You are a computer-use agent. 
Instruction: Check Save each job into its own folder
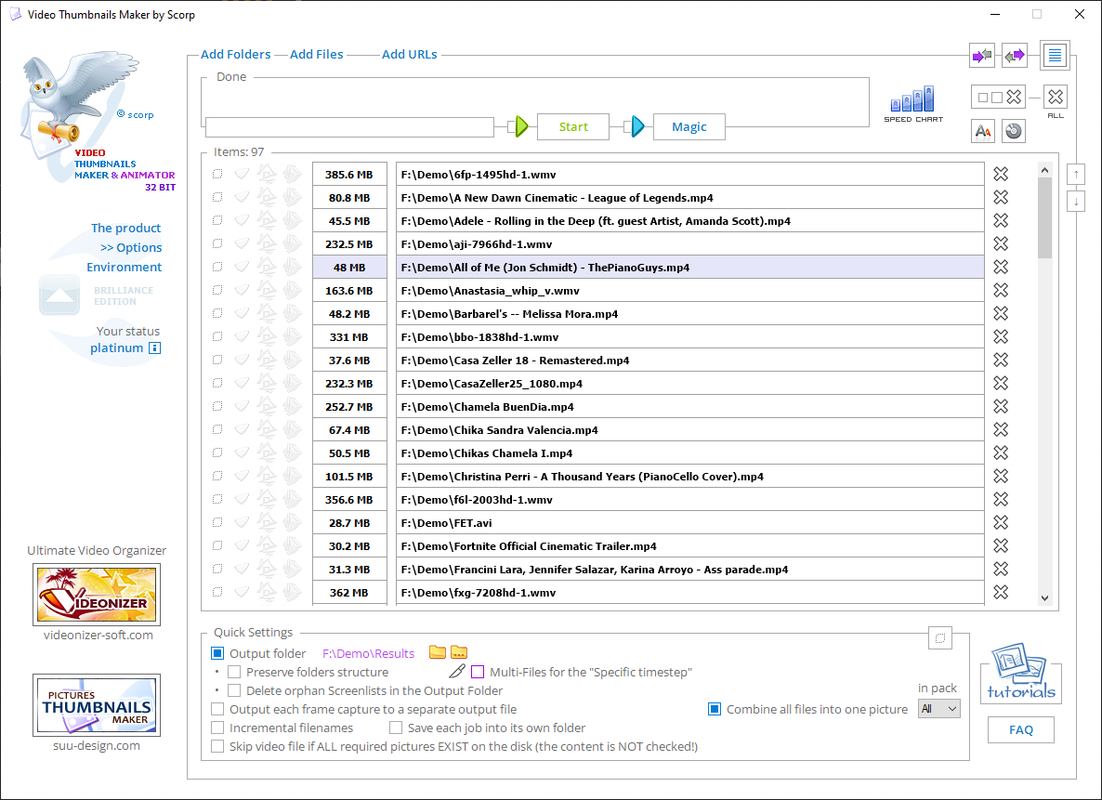coord(396,728)
